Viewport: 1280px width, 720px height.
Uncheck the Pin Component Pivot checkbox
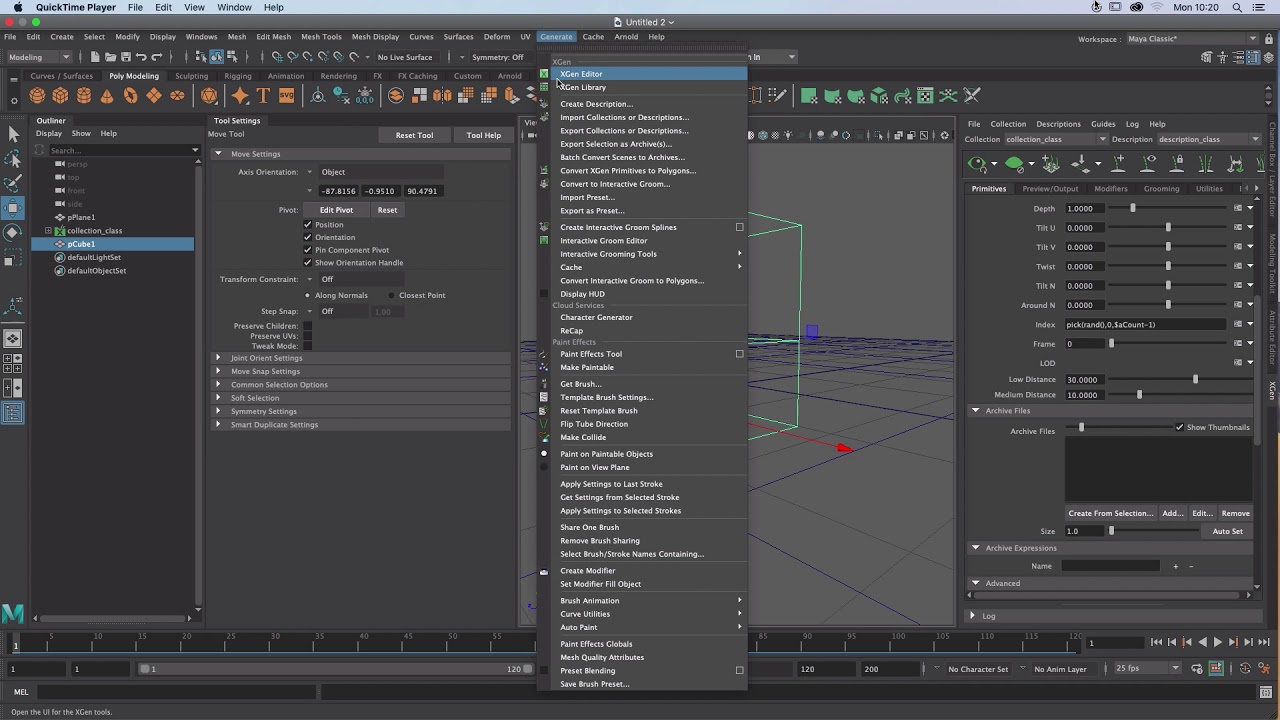[308, 250]
